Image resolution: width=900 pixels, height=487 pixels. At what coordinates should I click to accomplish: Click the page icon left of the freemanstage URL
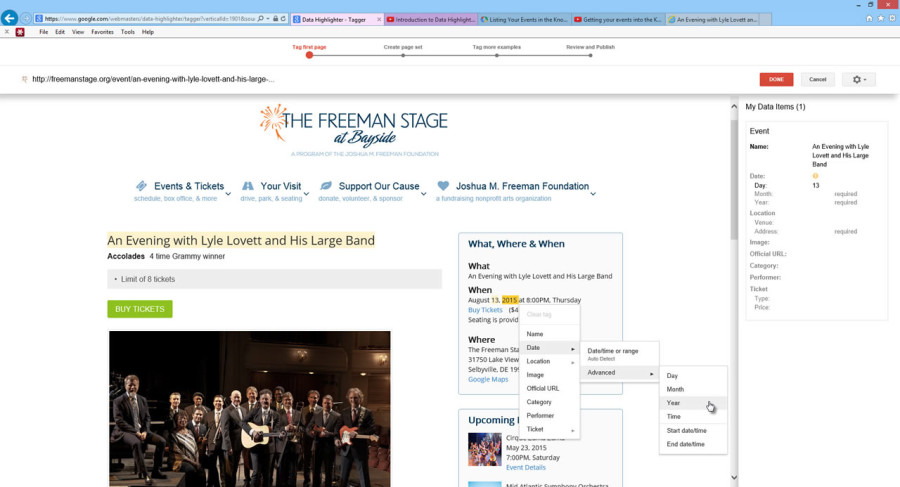pos(24,79)
